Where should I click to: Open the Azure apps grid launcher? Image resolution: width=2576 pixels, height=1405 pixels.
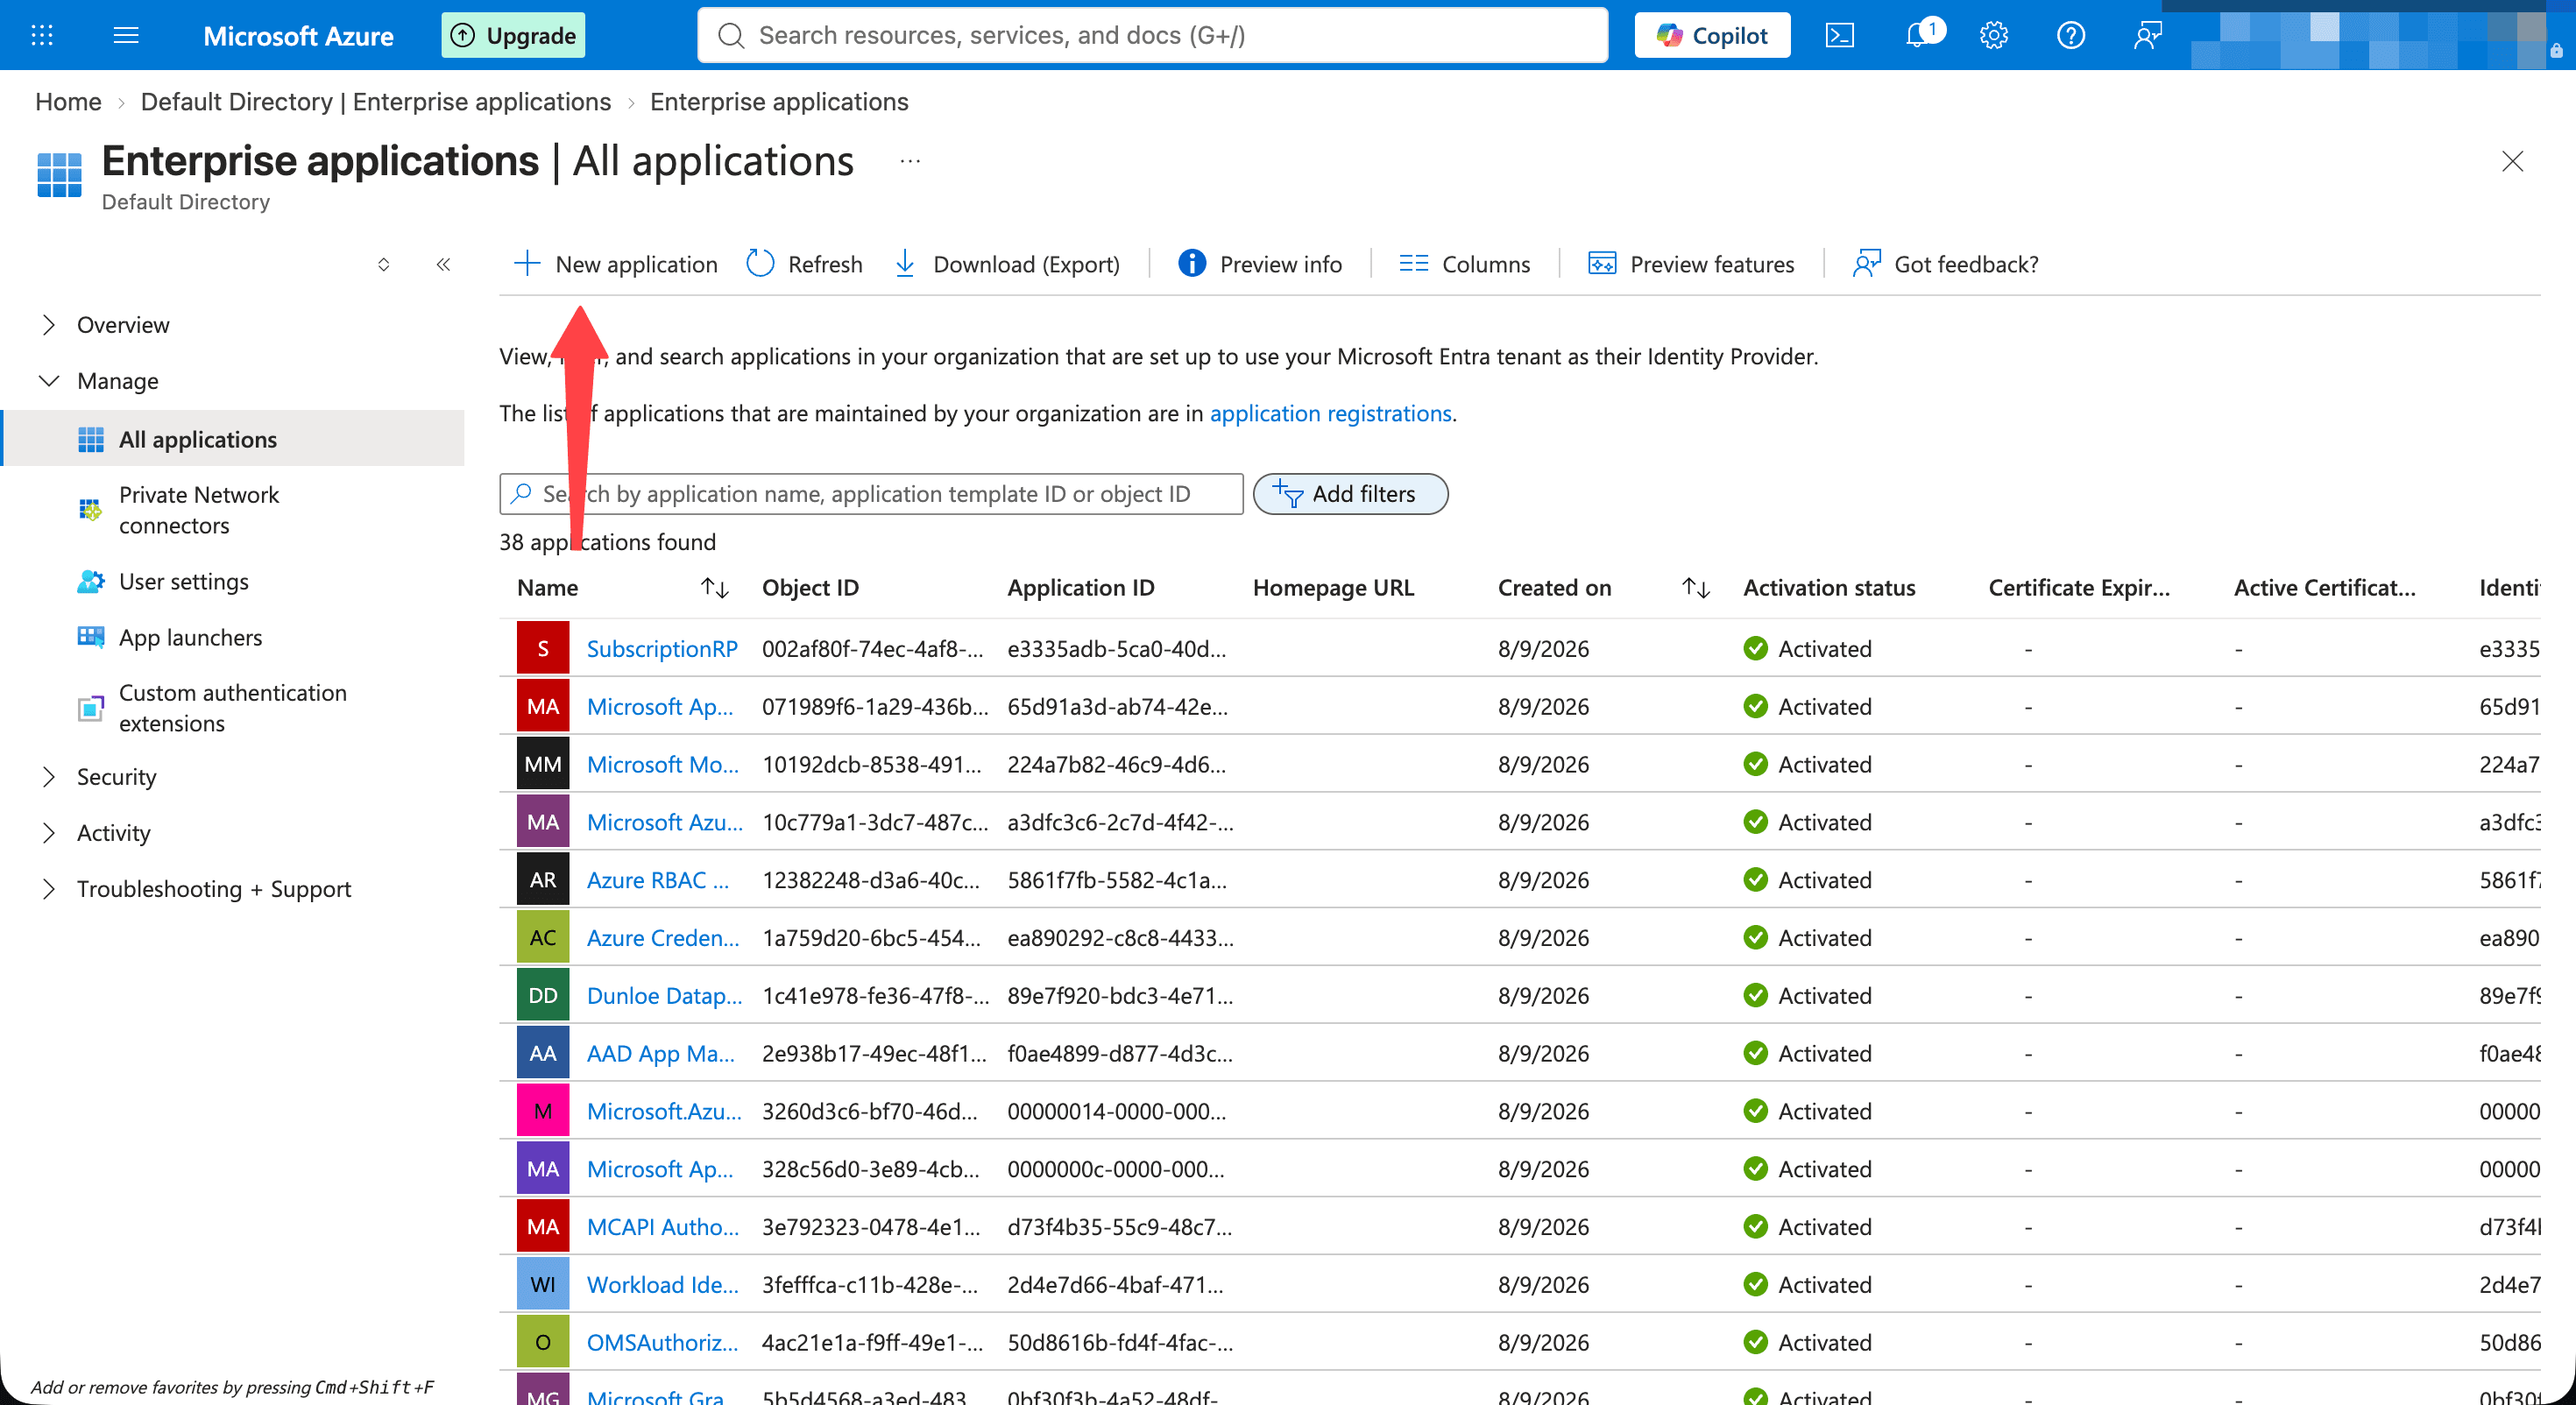[41, 35]
